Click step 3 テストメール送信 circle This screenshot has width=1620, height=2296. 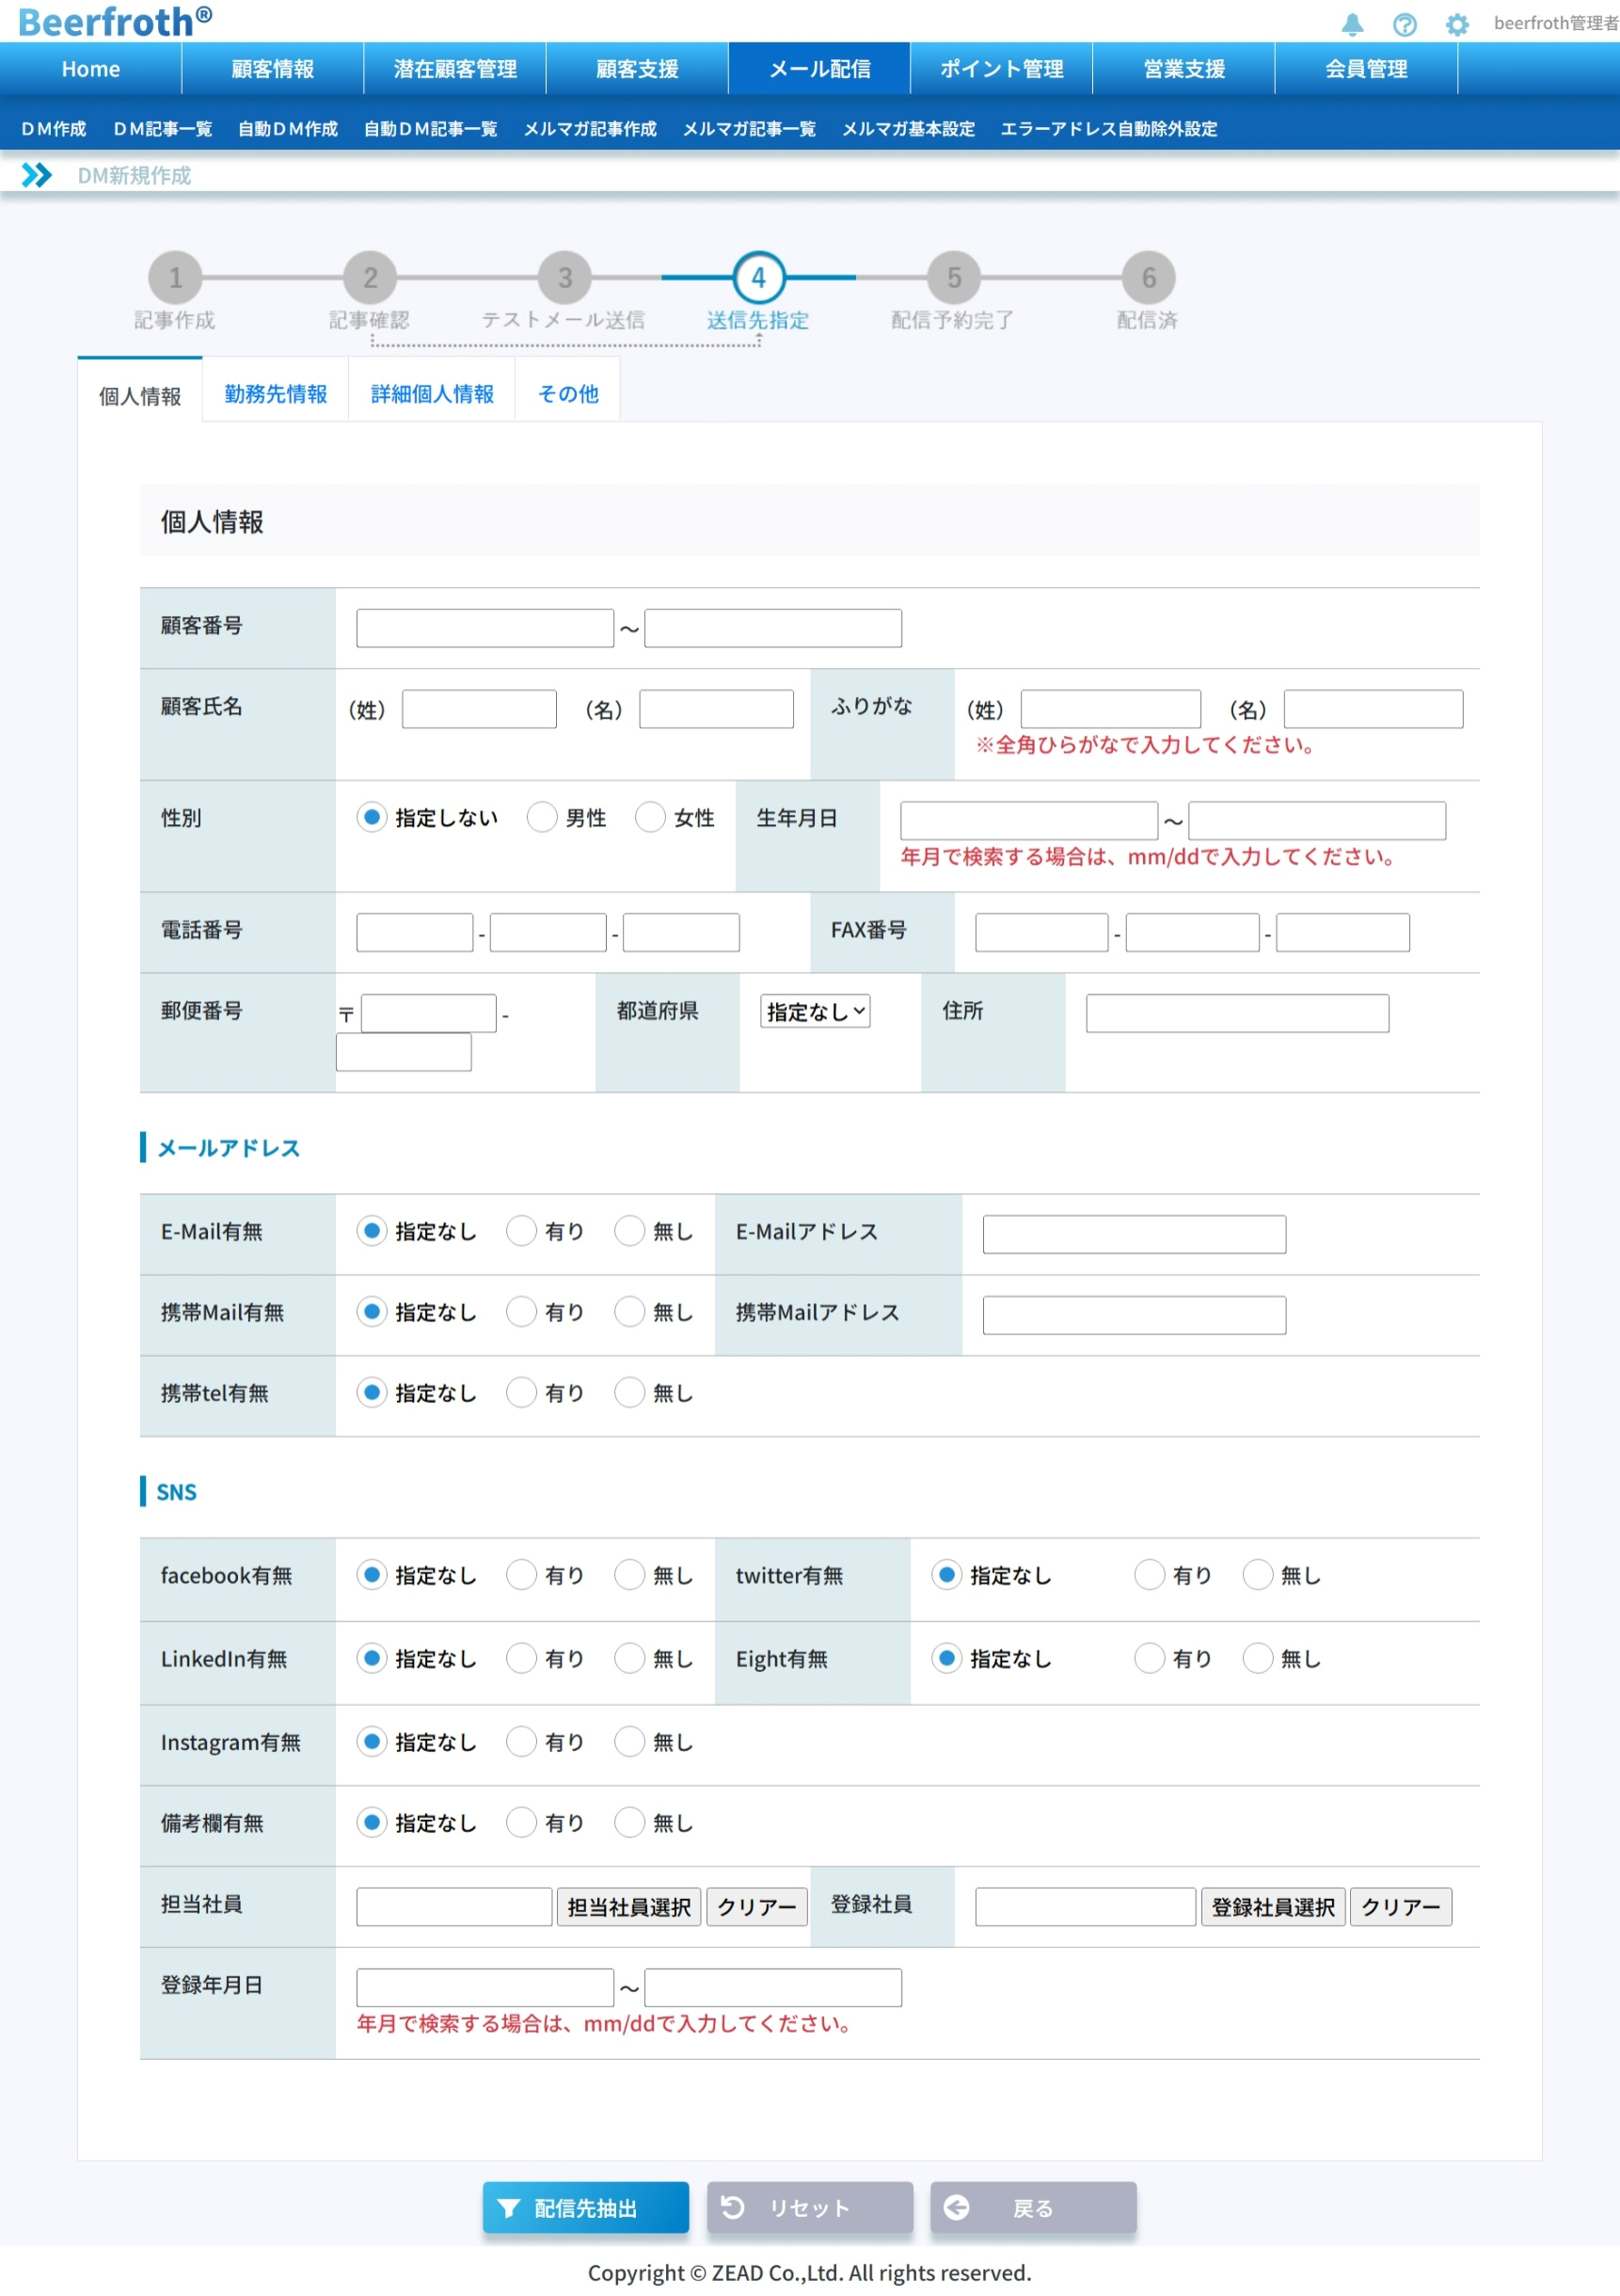pyautogui.click(x=565, y=277)
